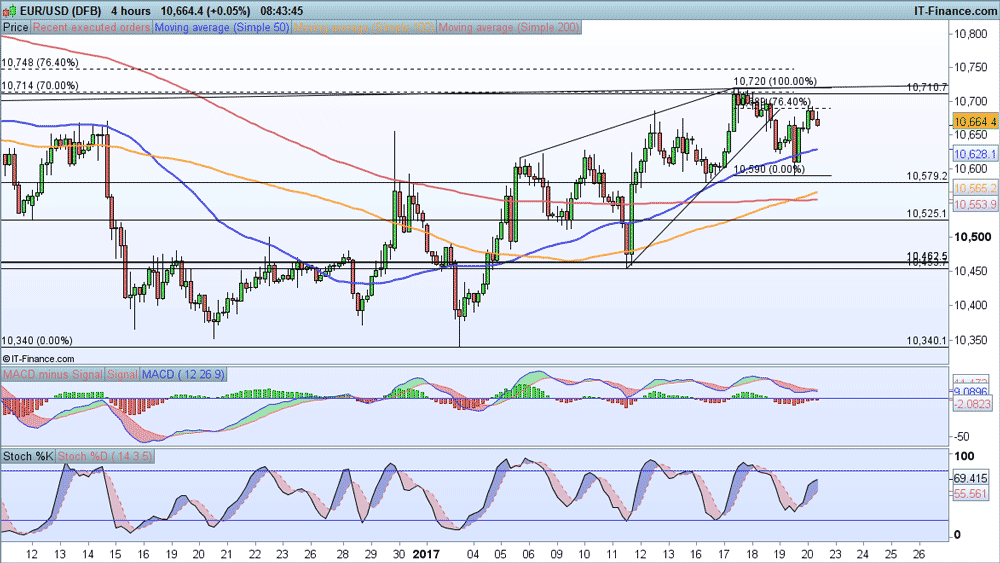Select the Stoch %D ( 14 3 5) label

pos(105,456)
